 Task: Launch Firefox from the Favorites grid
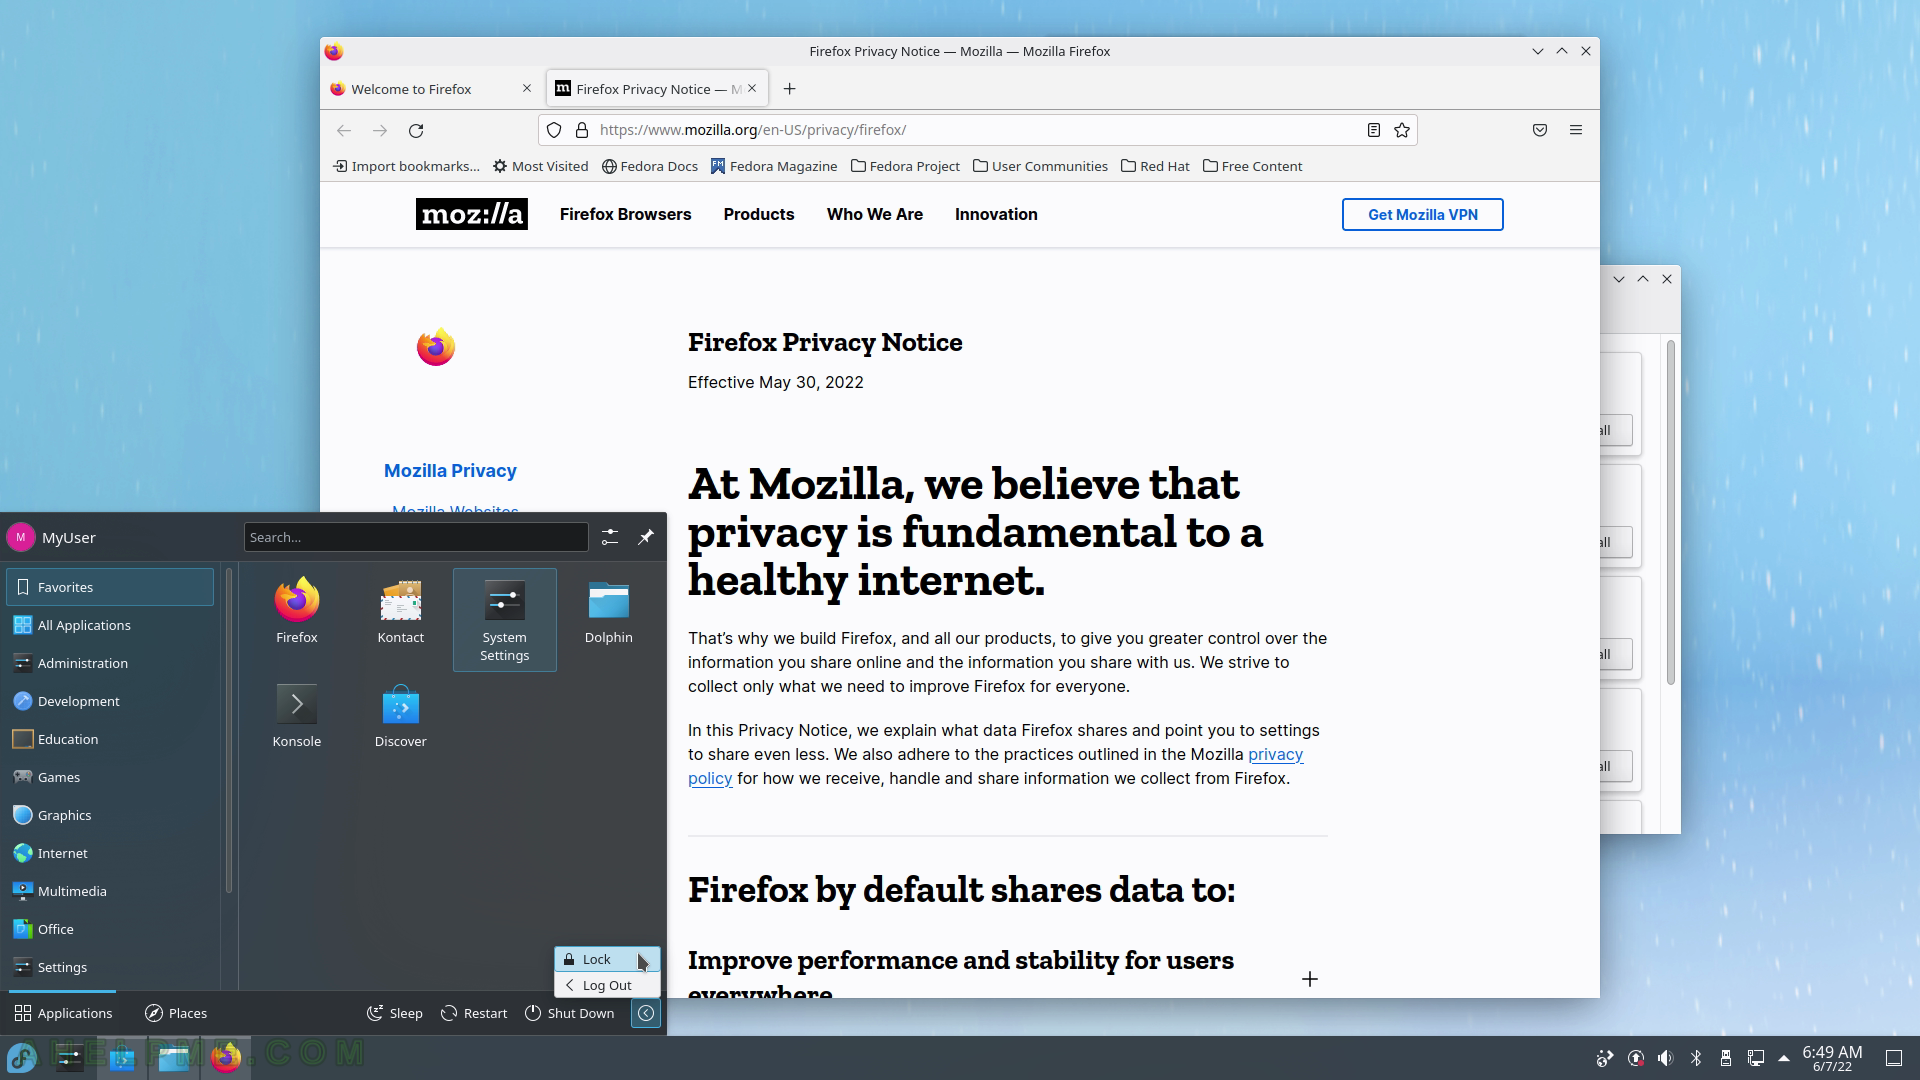click(x=297, y=612)
